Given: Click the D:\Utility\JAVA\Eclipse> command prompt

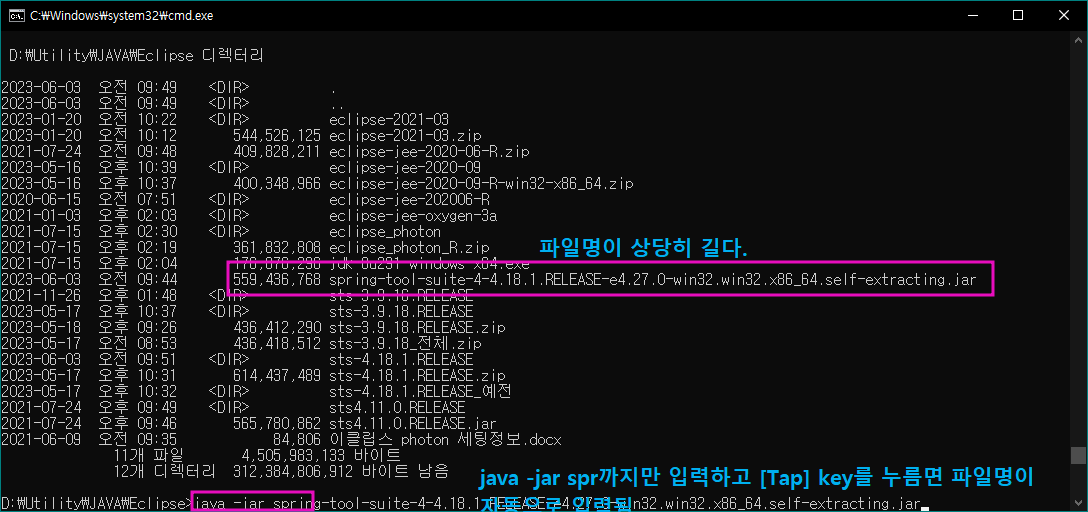Looking at the screenshot, I should pyautogui.click(x=96, y=503).
